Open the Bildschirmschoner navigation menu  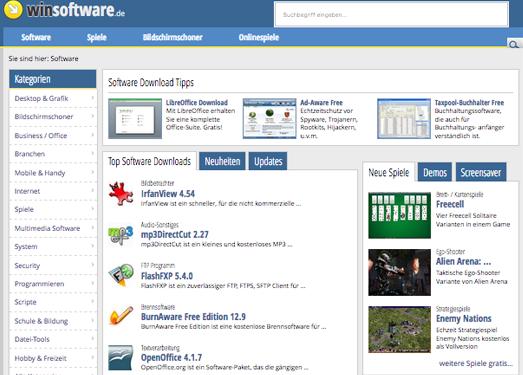172,37
